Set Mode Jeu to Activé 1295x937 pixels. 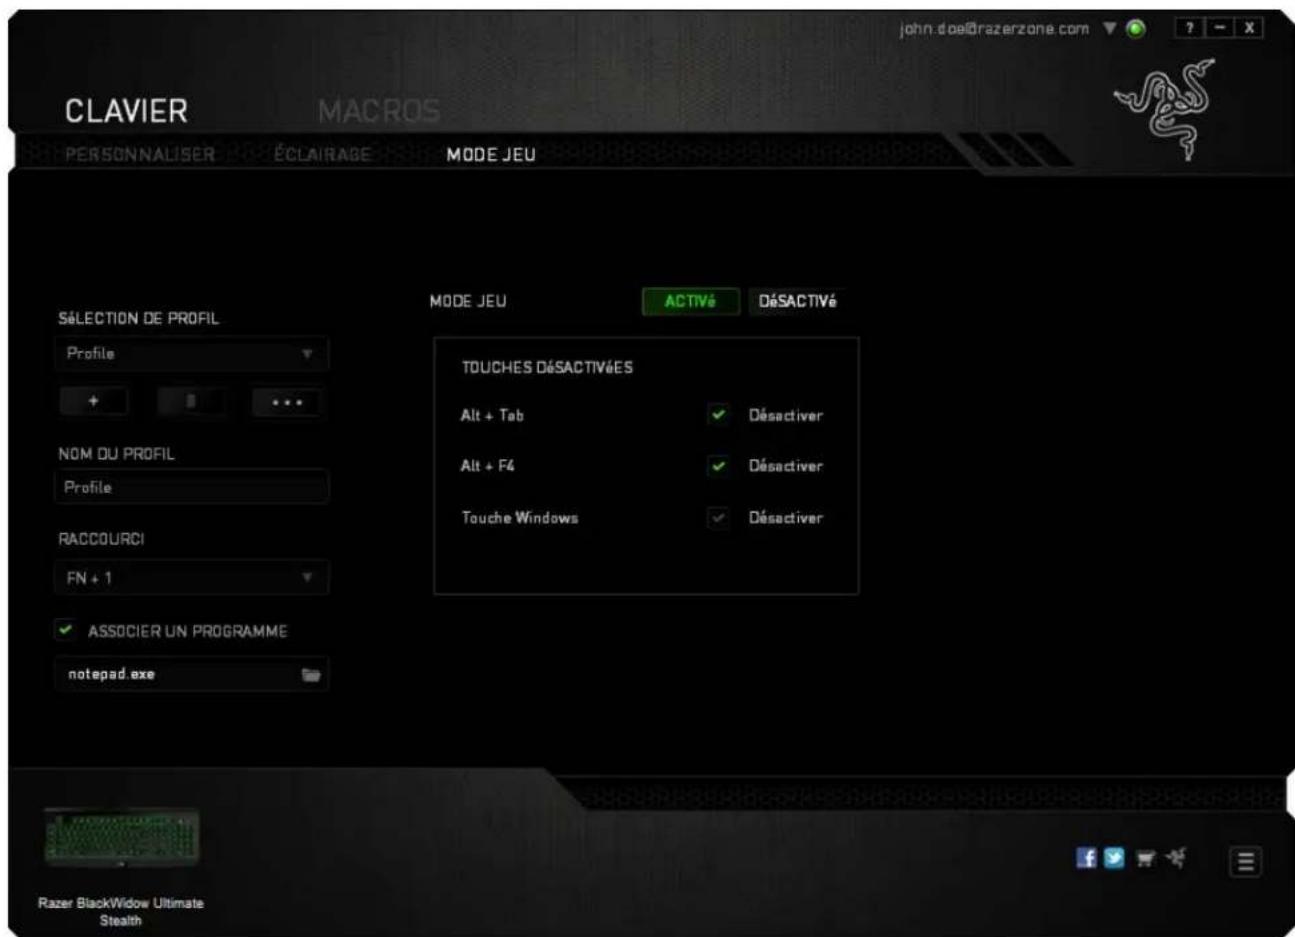691,301
